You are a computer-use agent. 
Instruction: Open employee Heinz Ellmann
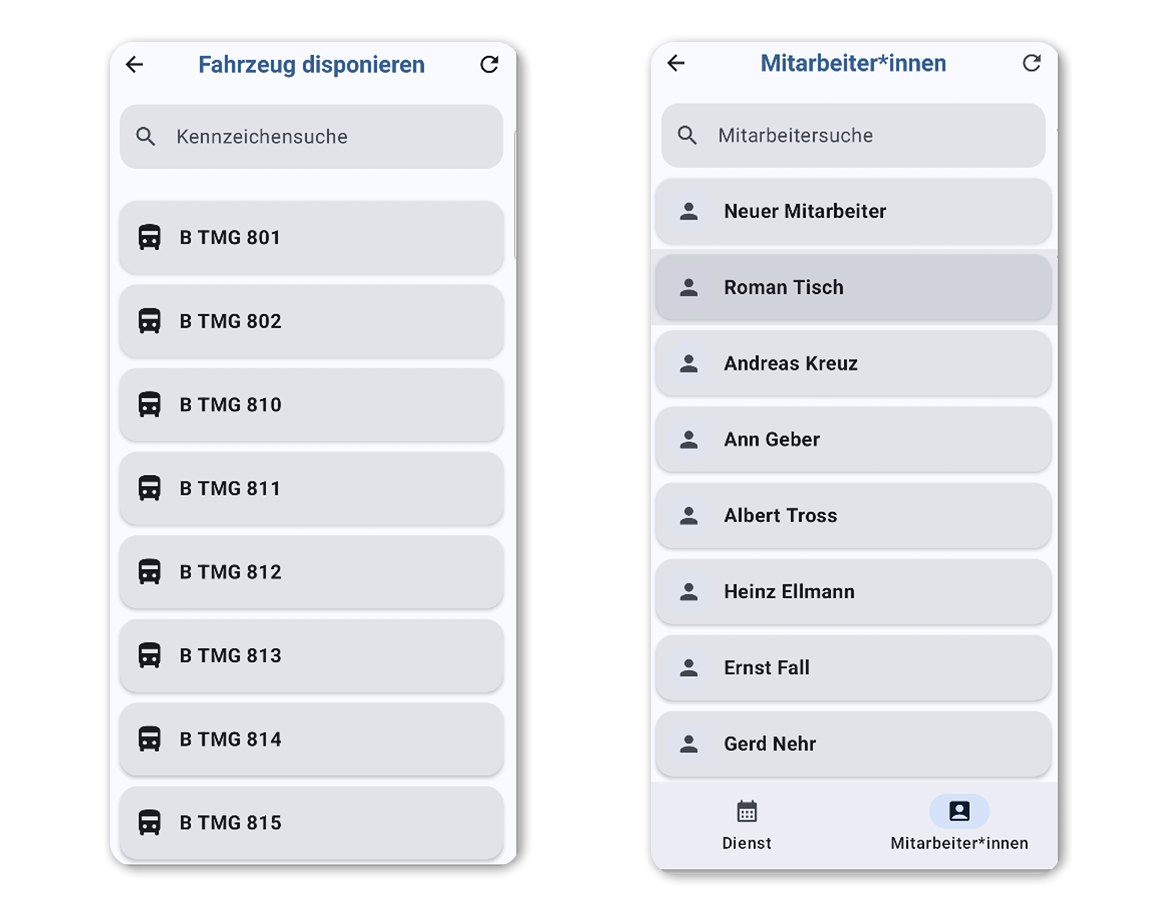pyautogui.click(x=853, y=591)
